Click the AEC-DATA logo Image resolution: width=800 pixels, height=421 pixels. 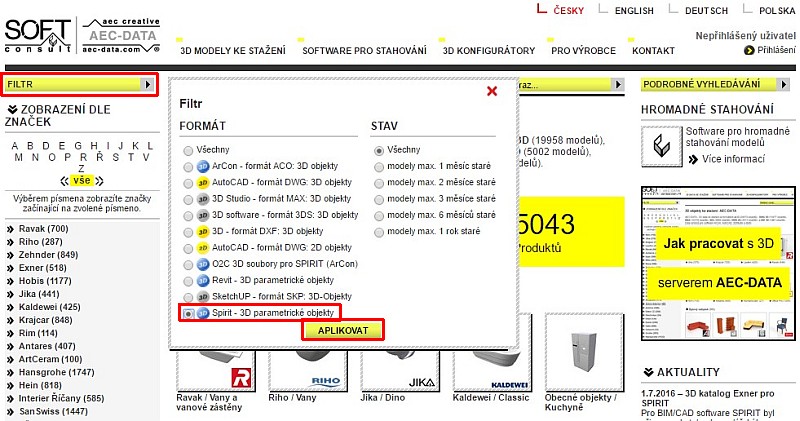(x=121, y=36)
